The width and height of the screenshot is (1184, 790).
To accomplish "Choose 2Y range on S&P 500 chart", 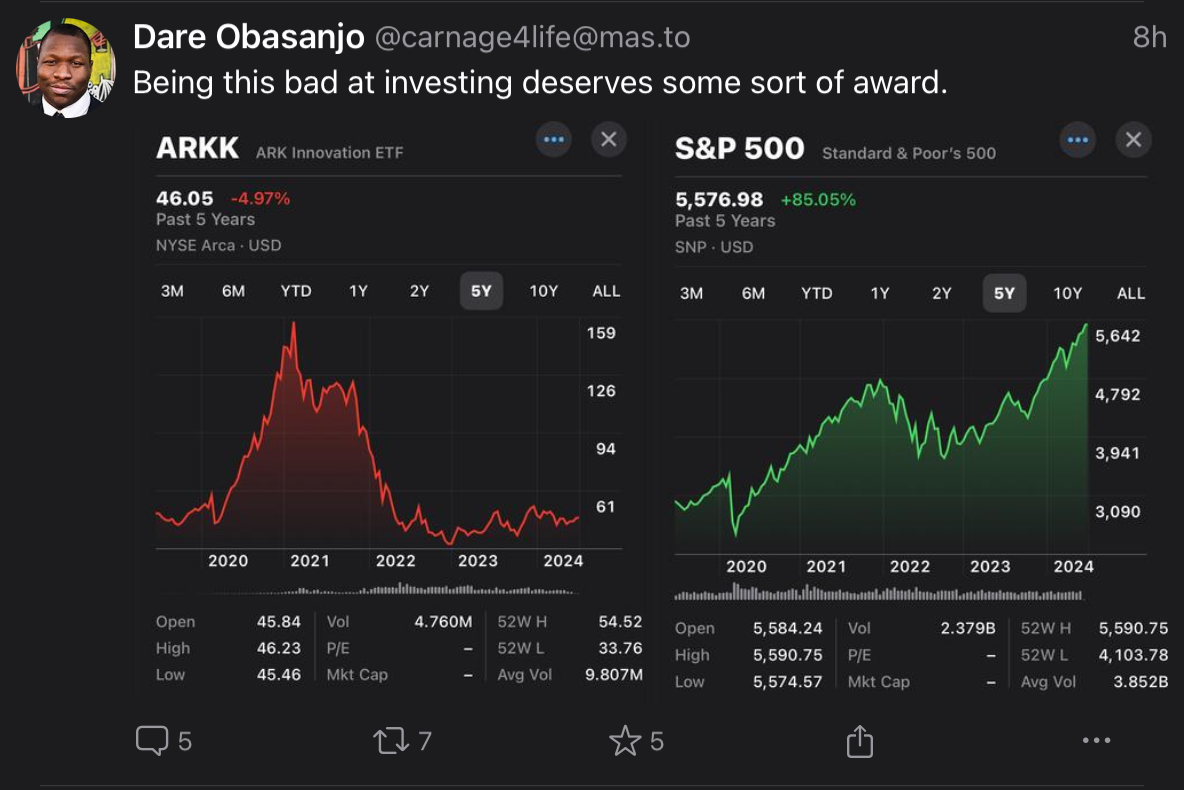I will pyautogui.click(x=942, y=293).
